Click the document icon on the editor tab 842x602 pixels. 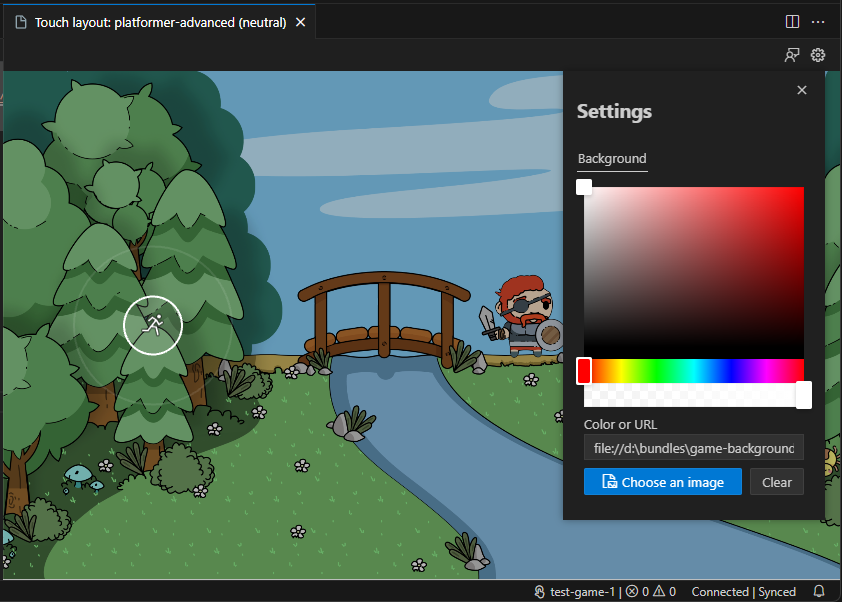[x=22, y=21]
